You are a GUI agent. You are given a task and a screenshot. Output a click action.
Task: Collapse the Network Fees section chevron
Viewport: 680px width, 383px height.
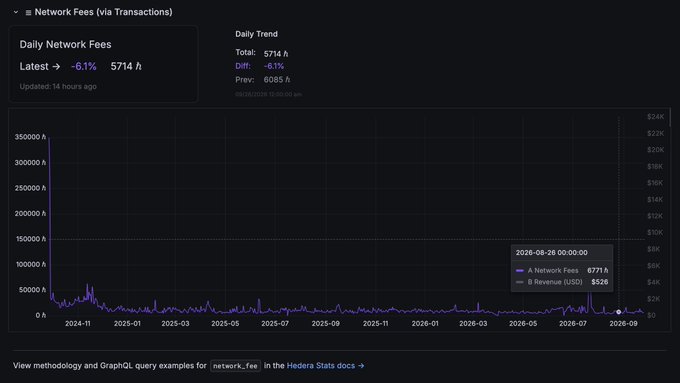coord(16,12)
